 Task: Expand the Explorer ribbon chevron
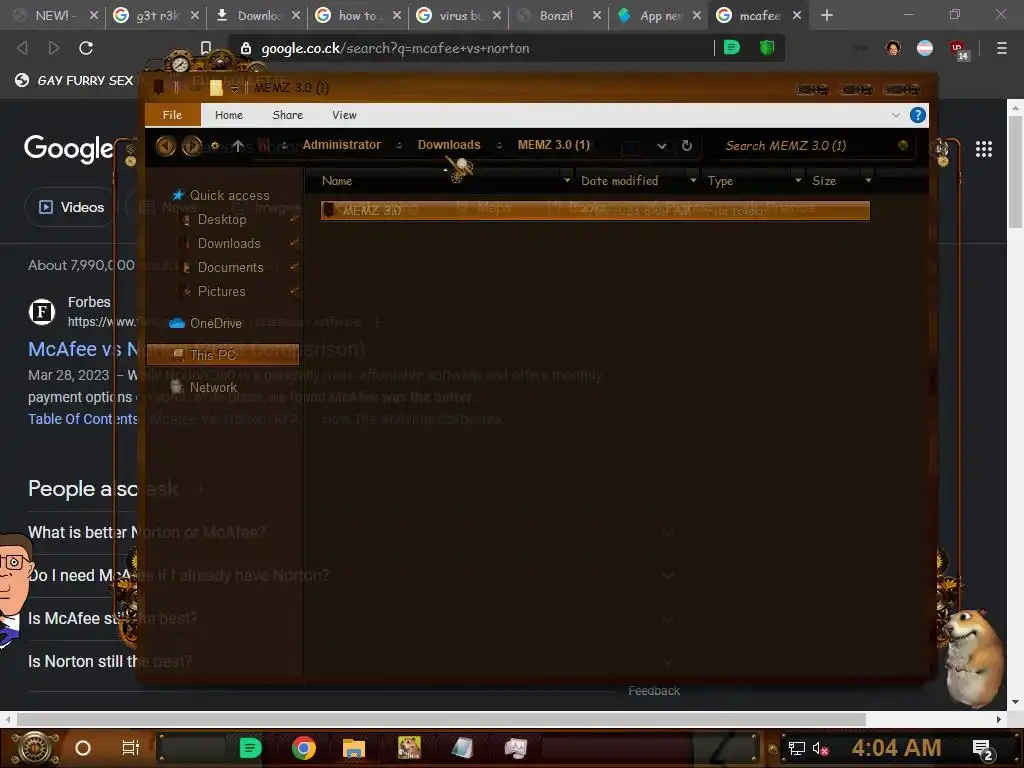(895, 115)
